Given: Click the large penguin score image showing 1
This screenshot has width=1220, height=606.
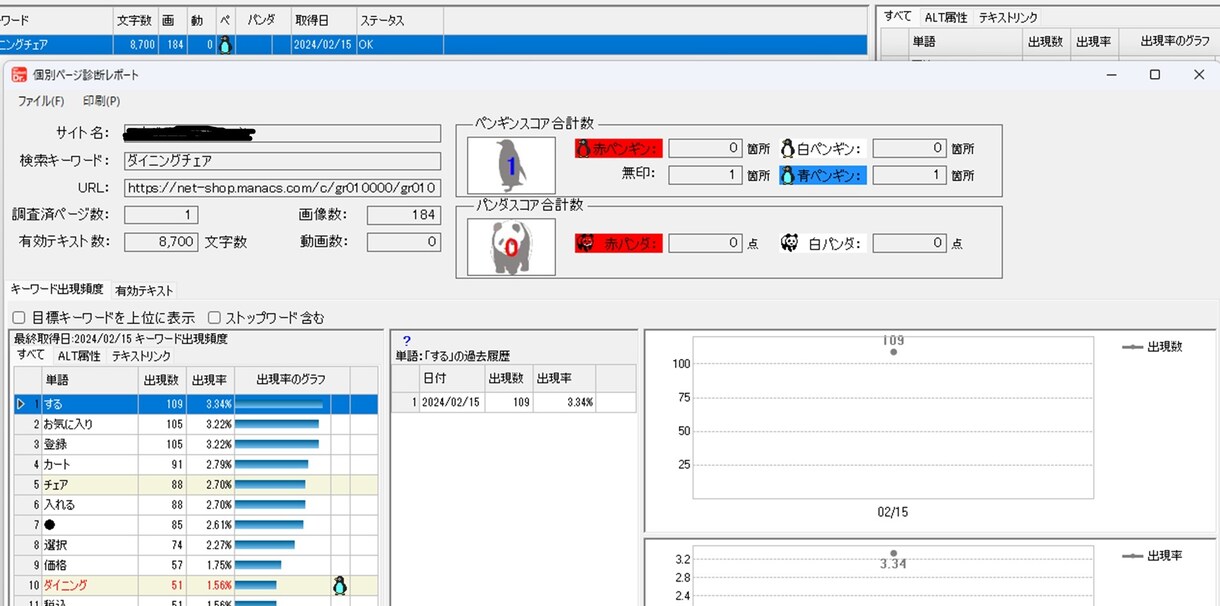Looking at the screenshot, I should tap(511, 165).
